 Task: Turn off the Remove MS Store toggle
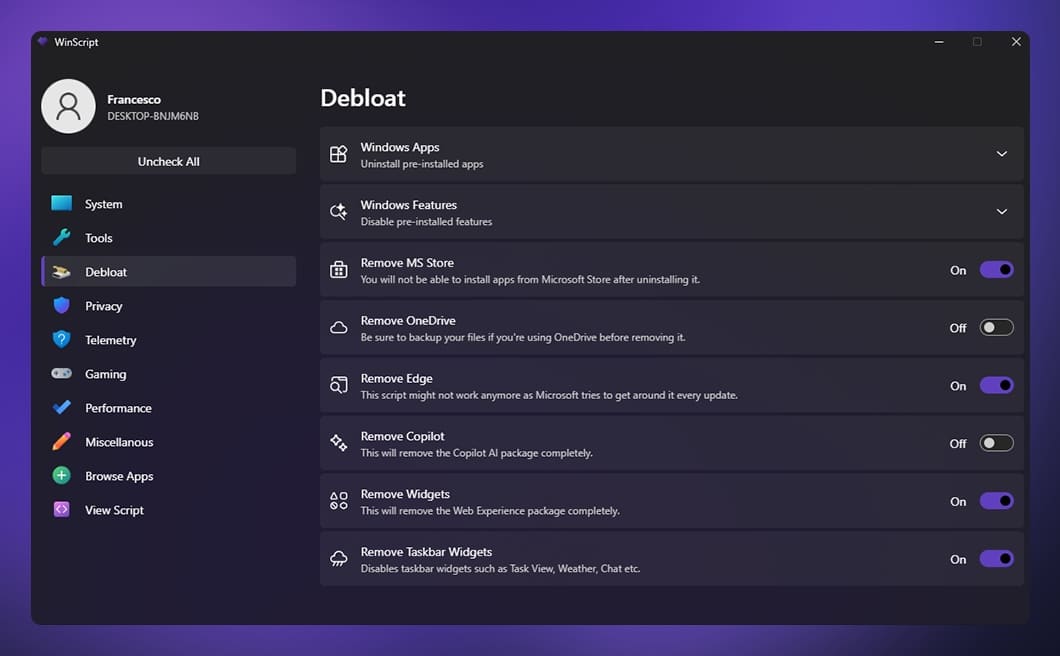pos(996,270)
